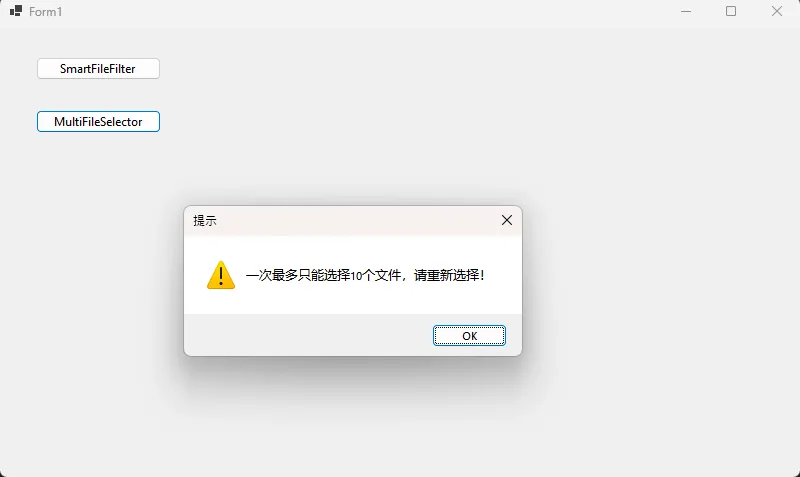Click blank form space between the two buttons
The image size is (800, 477).
98,95
